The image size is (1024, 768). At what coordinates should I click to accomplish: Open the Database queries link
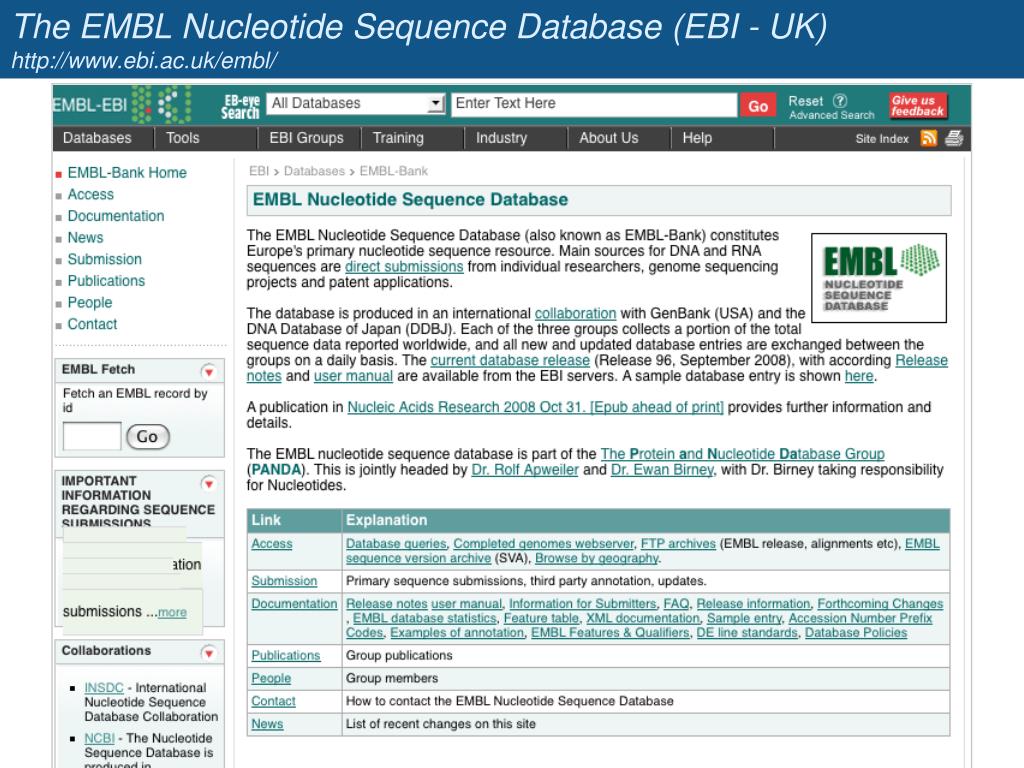pyautogui.click(x=396, y=544)
